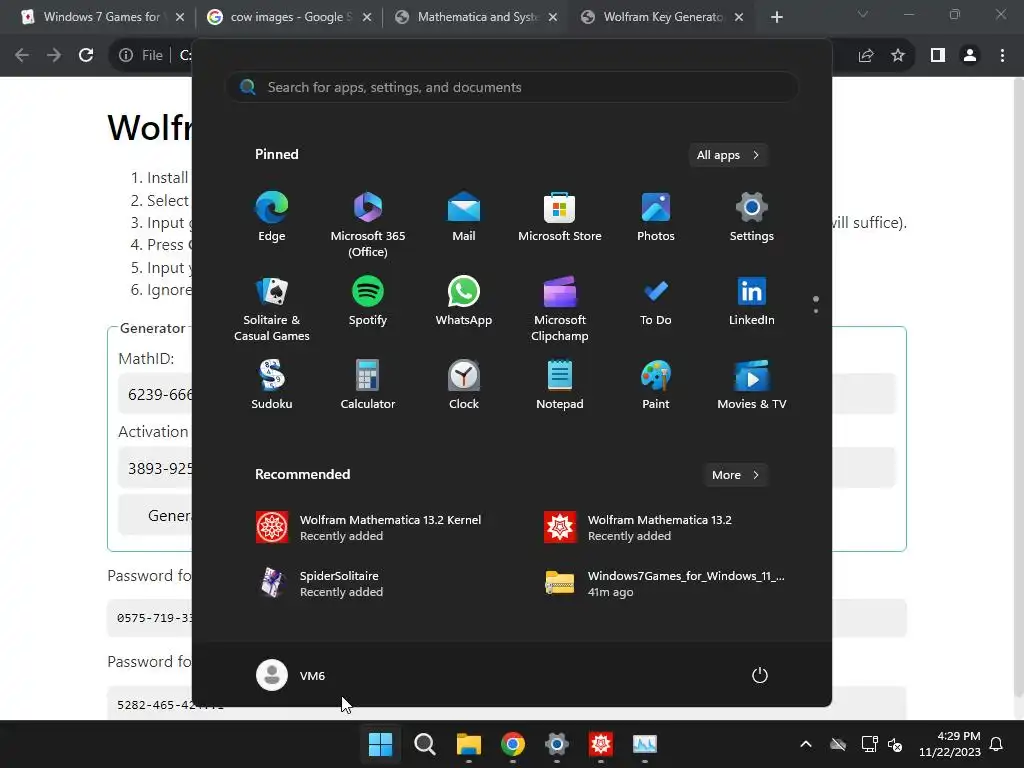
Task: Open clock showing 4:29 PM
Action: point(950,744)
